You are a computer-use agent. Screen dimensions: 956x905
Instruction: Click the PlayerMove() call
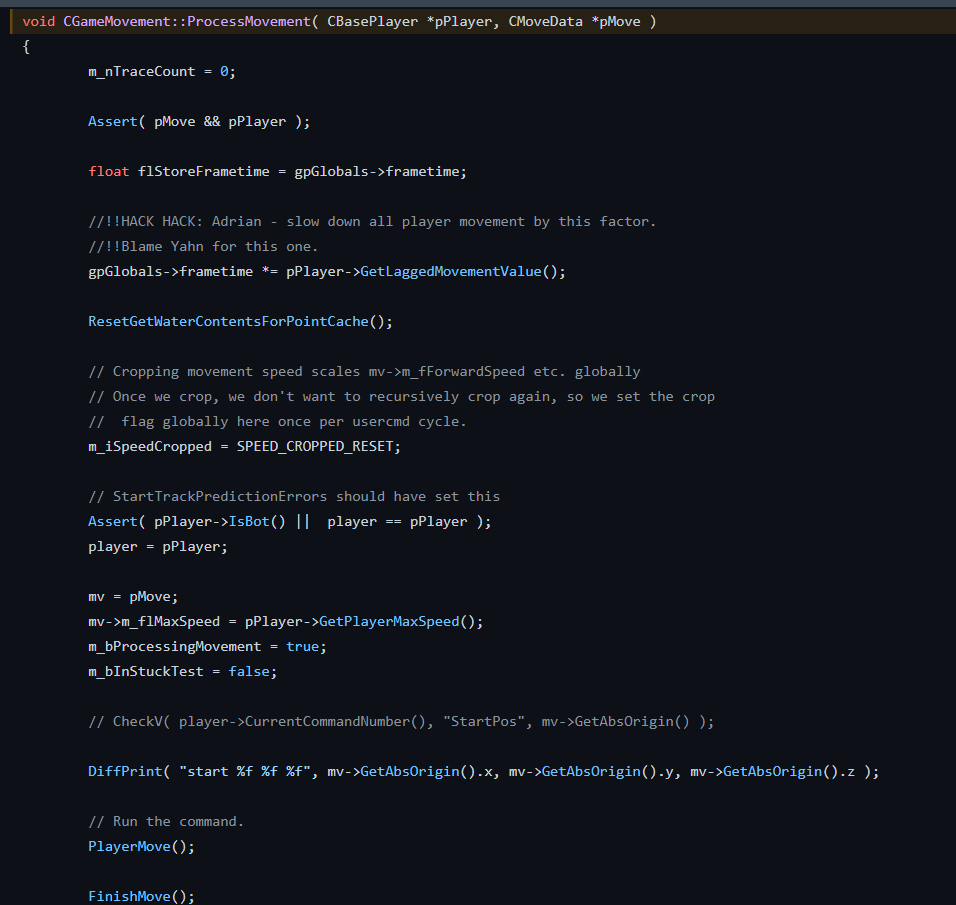tap(141, 846)
